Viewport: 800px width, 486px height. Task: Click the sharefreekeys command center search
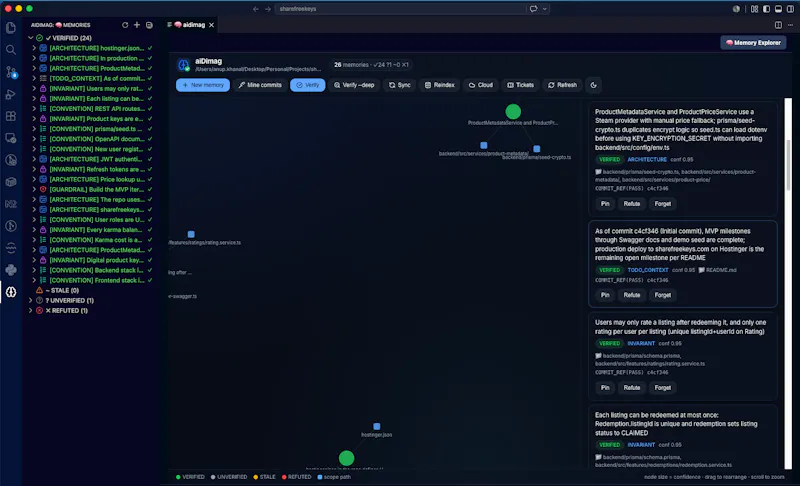click(401, 9)
